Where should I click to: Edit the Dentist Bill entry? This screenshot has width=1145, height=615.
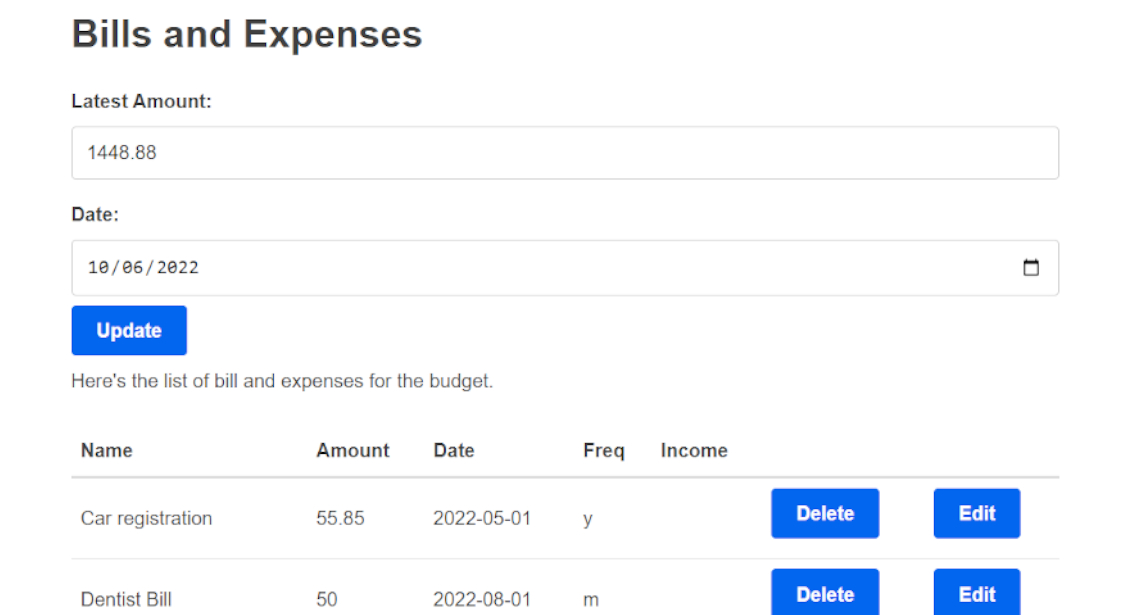pyautogui.click(x=976, y=593)
